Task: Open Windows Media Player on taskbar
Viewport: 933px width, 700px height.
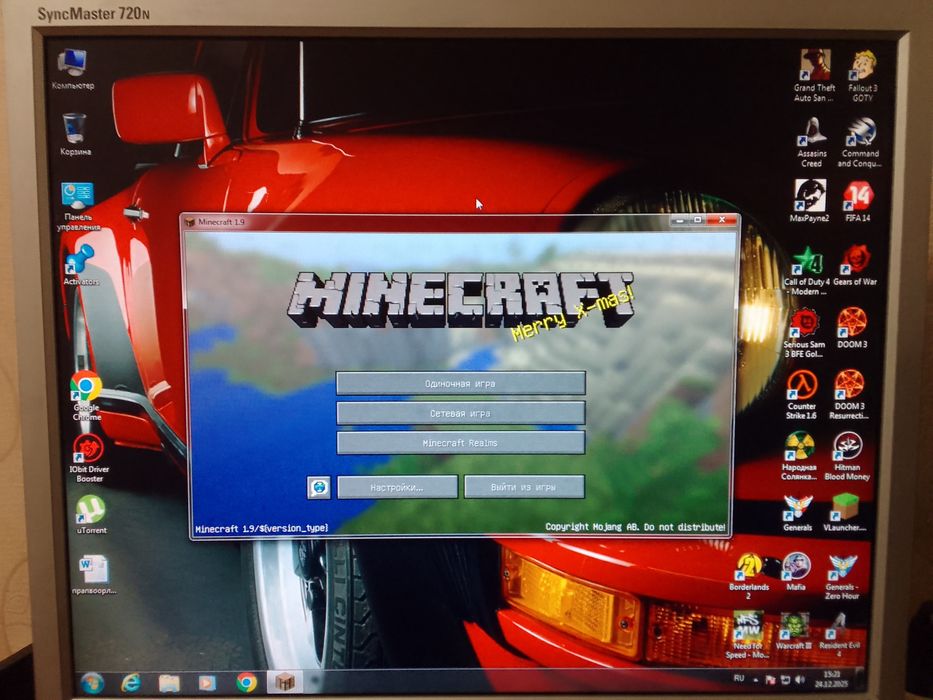Action: (x=207, y=683)
